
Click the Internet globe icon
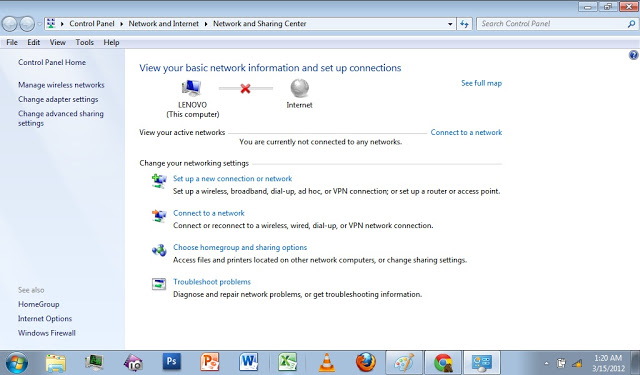(x=300, y=88)
